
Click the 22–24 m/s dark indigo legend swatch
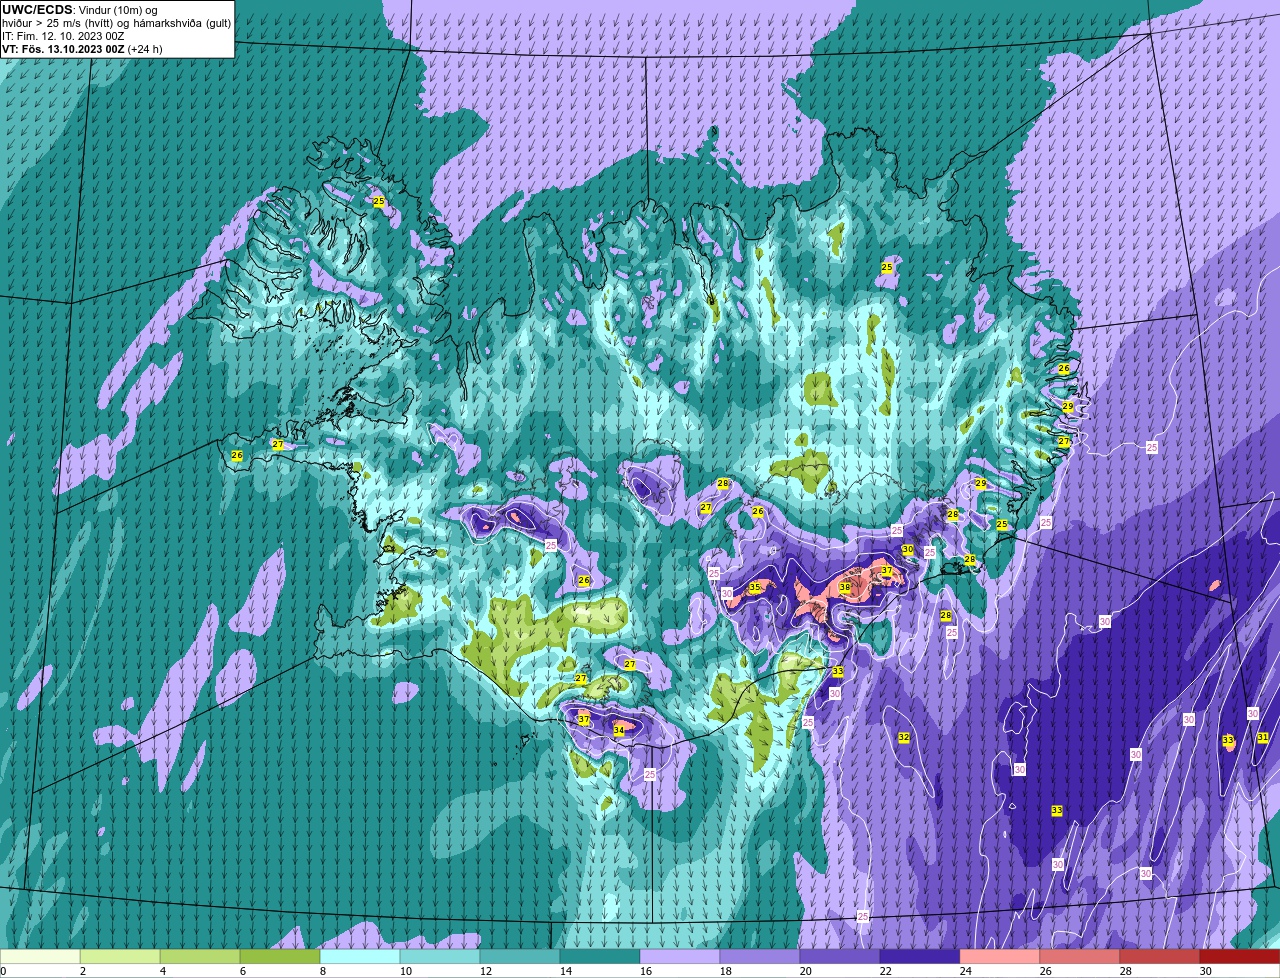coord(920,957)
